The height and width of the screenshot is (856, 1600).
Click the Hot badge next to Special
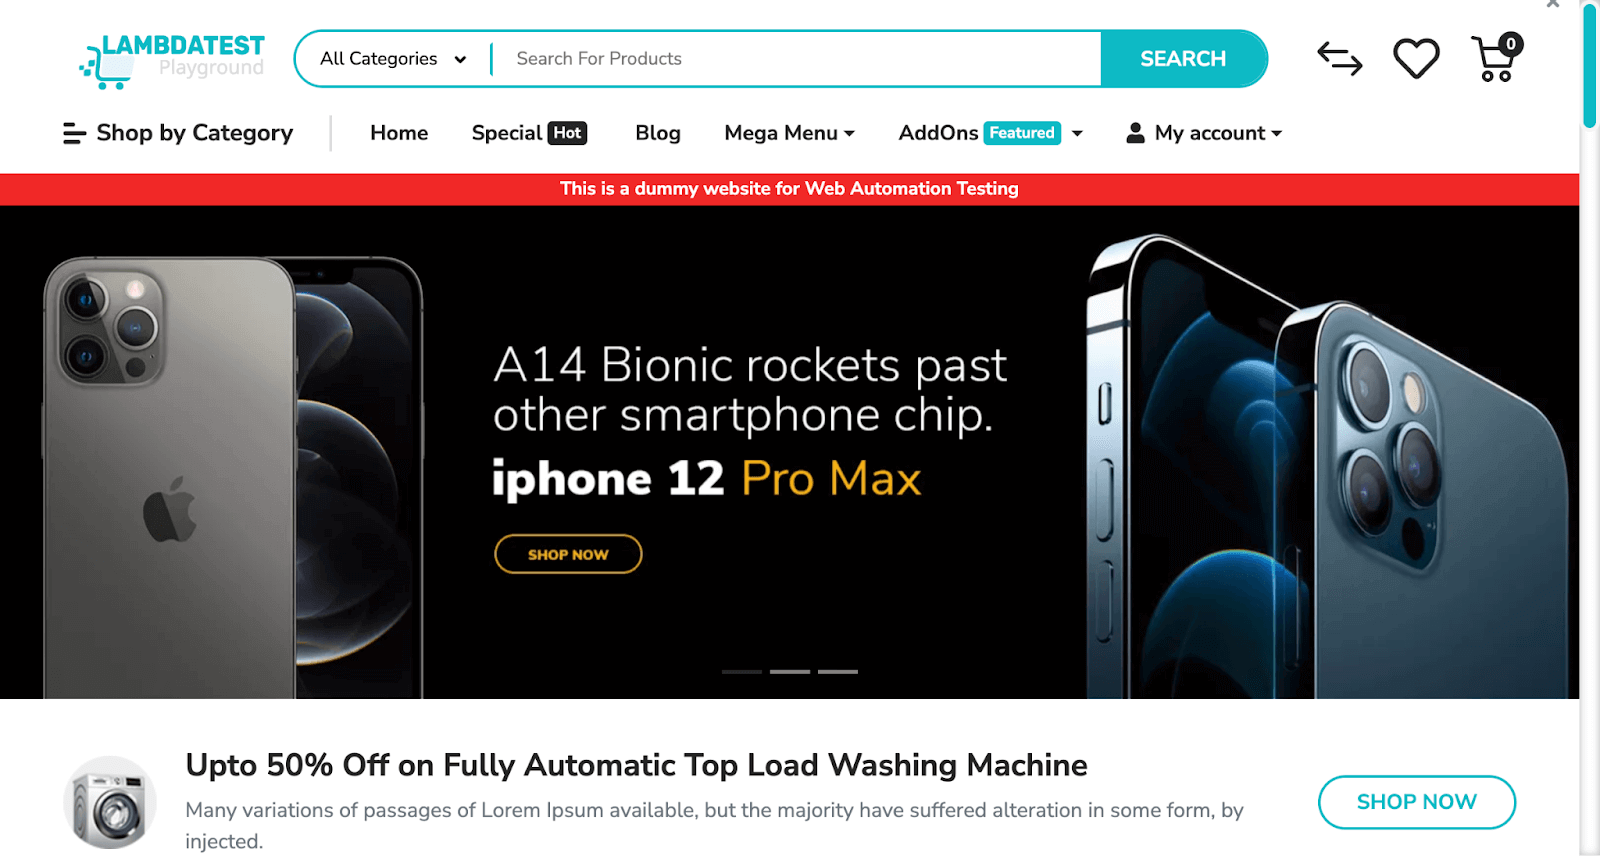pyautogui.click(x=567, y=133)
